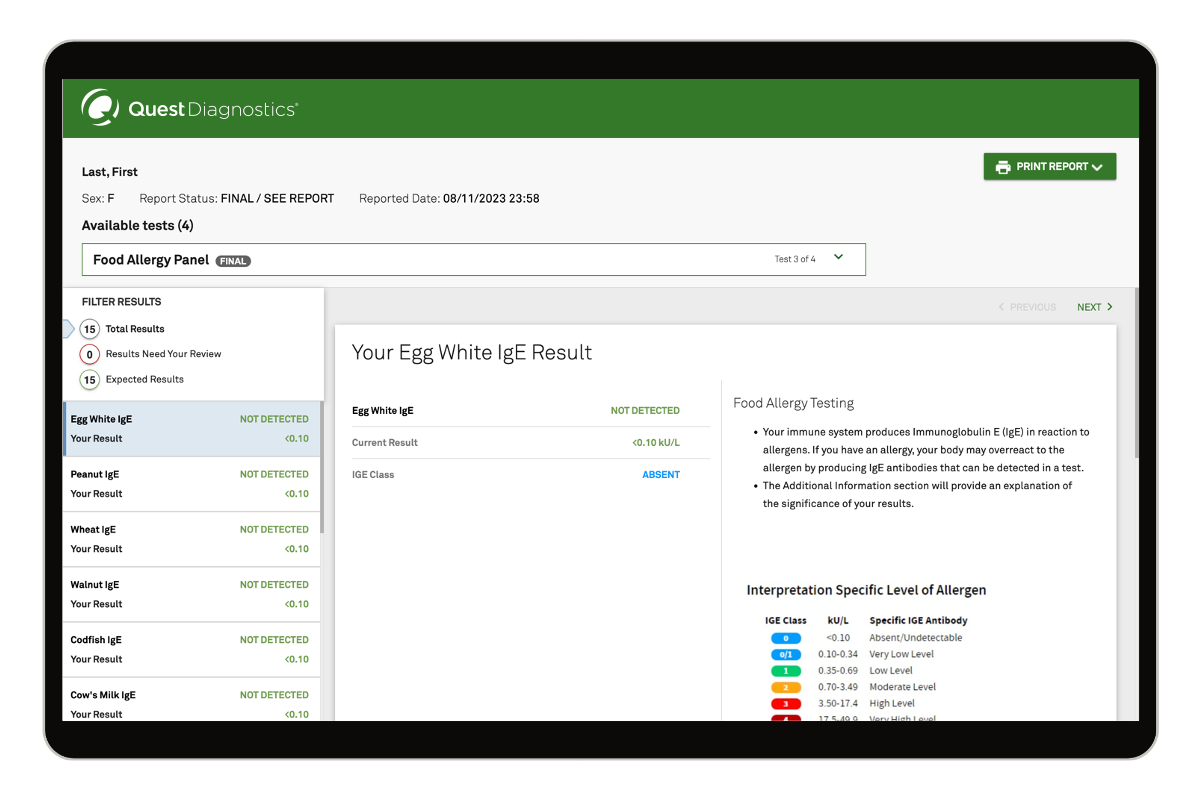Image resolution: width=1200 pixels, height=800 pixels.
Task: Click the results list vertical scrollbar
Action: click(x=321, y=470)
